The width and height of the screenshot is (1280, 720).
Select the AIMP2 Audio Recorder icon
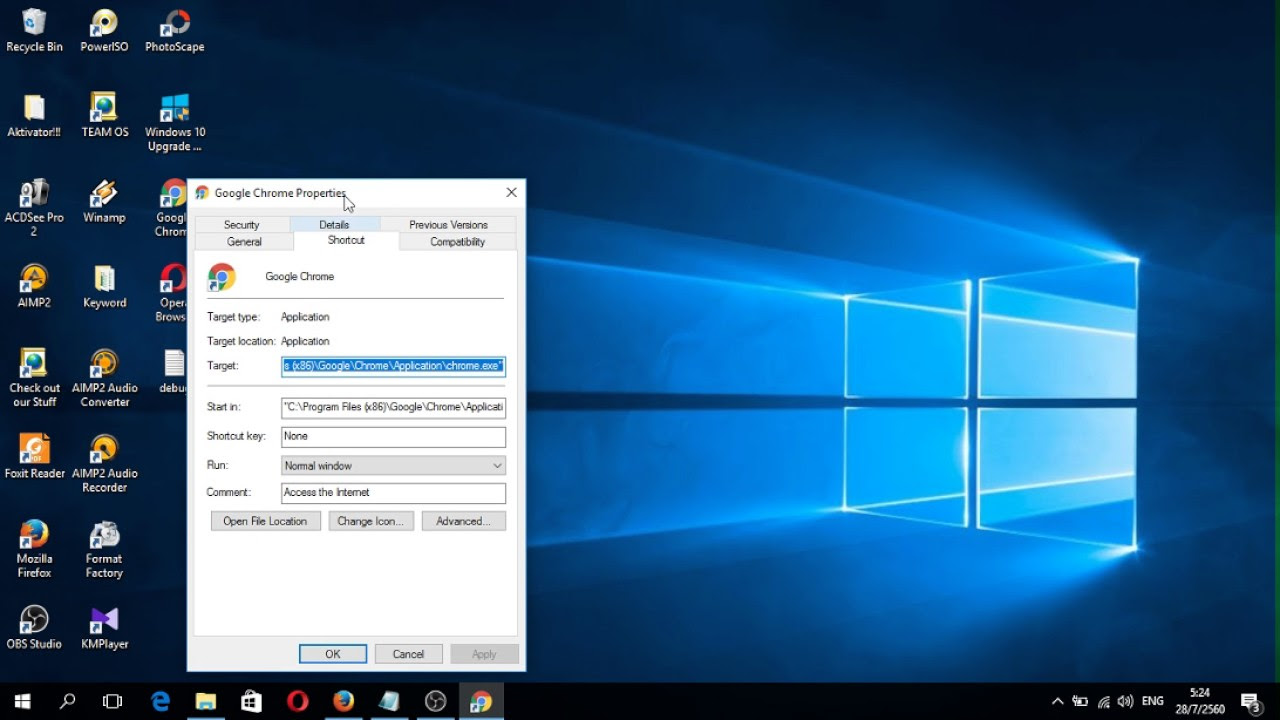coord(104,464)
